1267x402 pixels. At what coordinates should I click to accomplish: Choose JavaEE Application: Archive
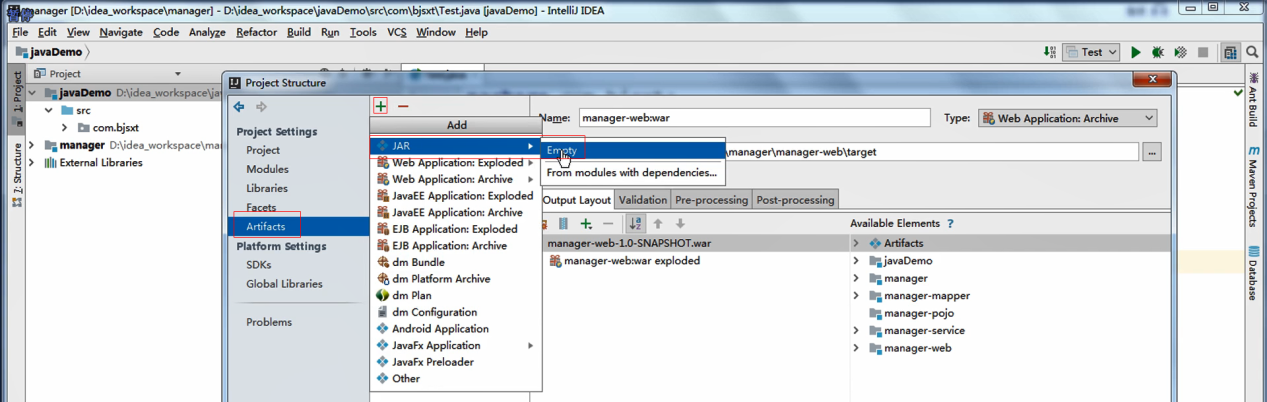tap(456, 212)
